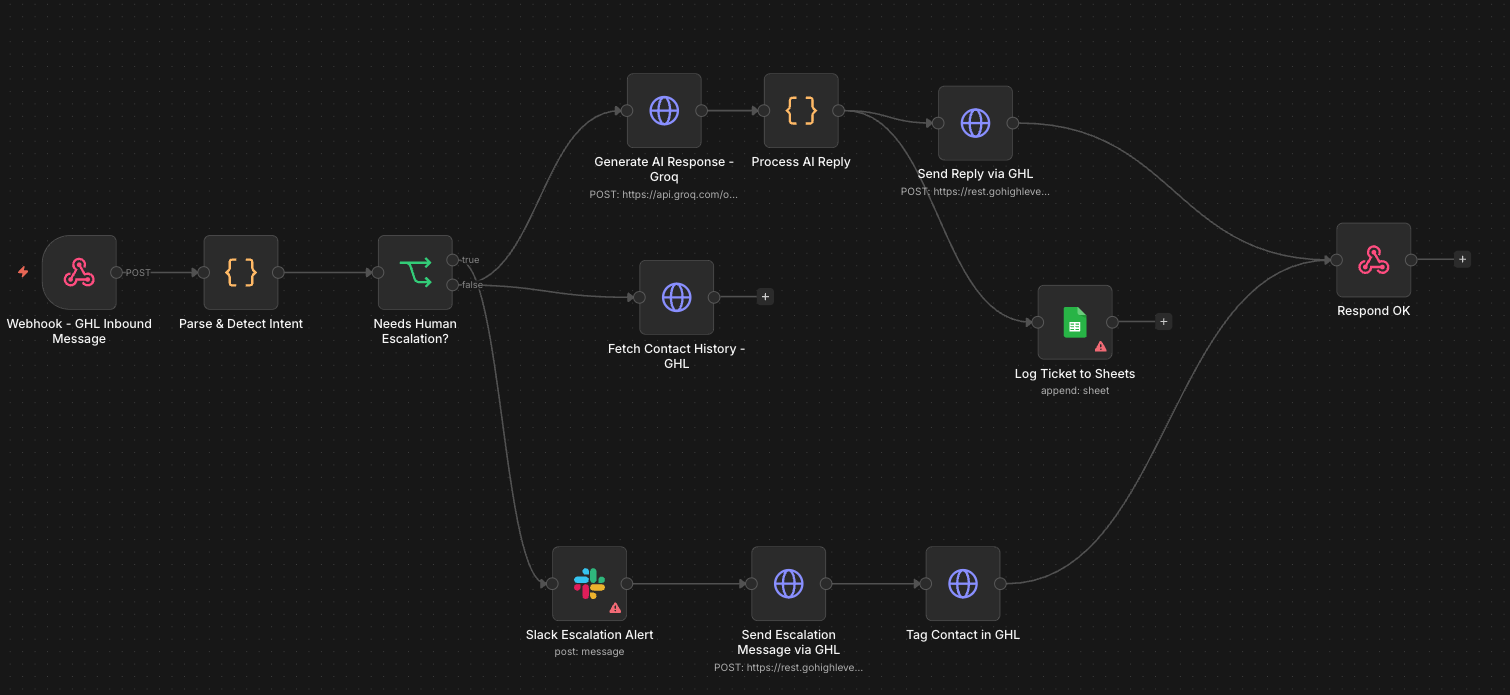Click the append: sheet label under Log Ticket to Sheets
This screenshot has width=1510, height=695.
point(1075,390)
